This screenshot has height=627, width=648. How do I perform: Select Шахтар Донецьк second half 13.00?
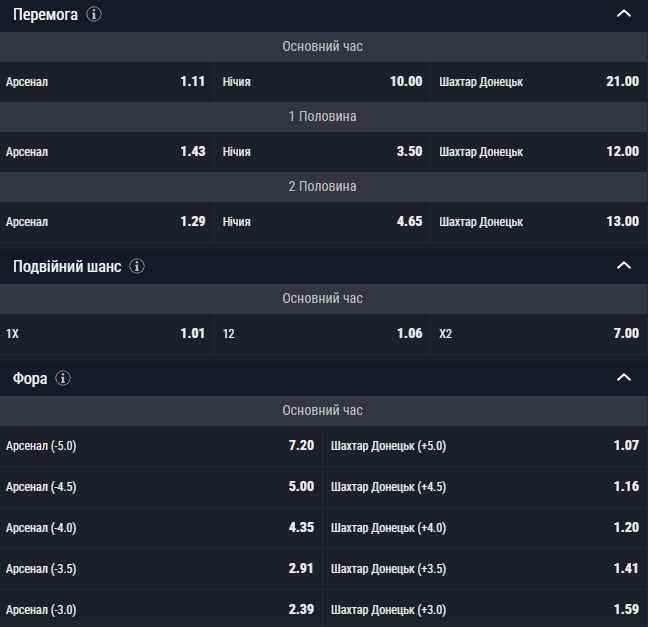pyautogui.click(x=539, y=222)
